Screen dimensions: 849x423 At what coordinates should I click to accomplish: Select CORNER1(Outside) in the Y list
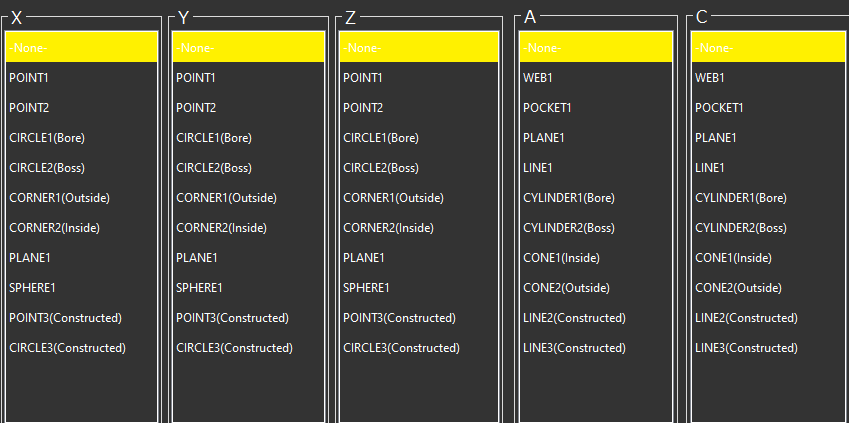(226, 198)
